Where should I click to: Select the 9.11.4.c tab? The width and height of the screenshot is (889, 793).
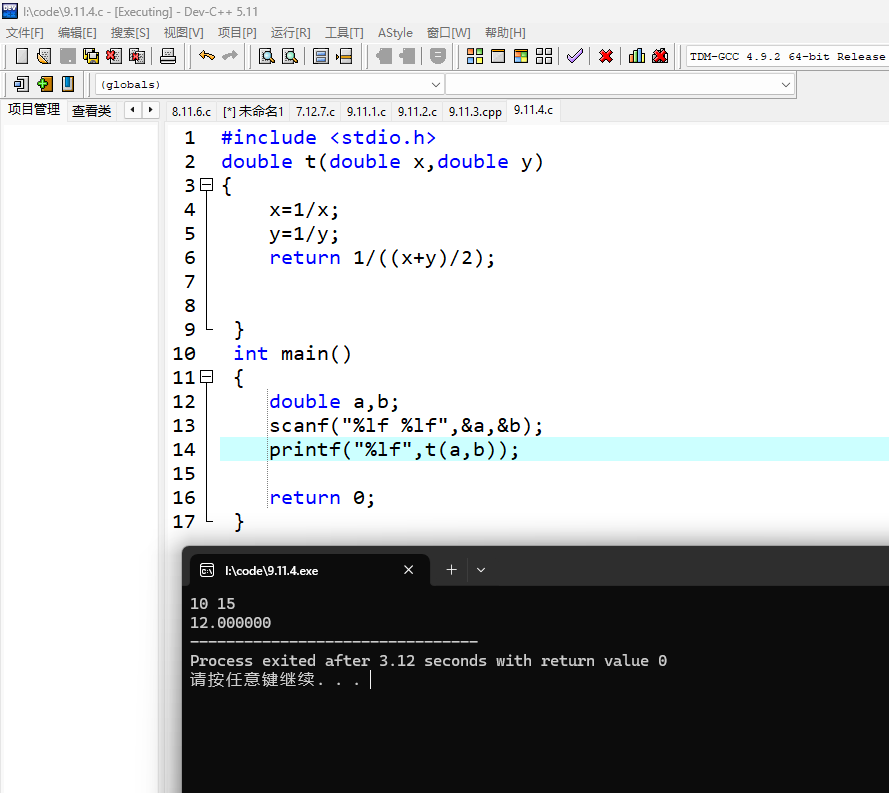tap(534, 110)
